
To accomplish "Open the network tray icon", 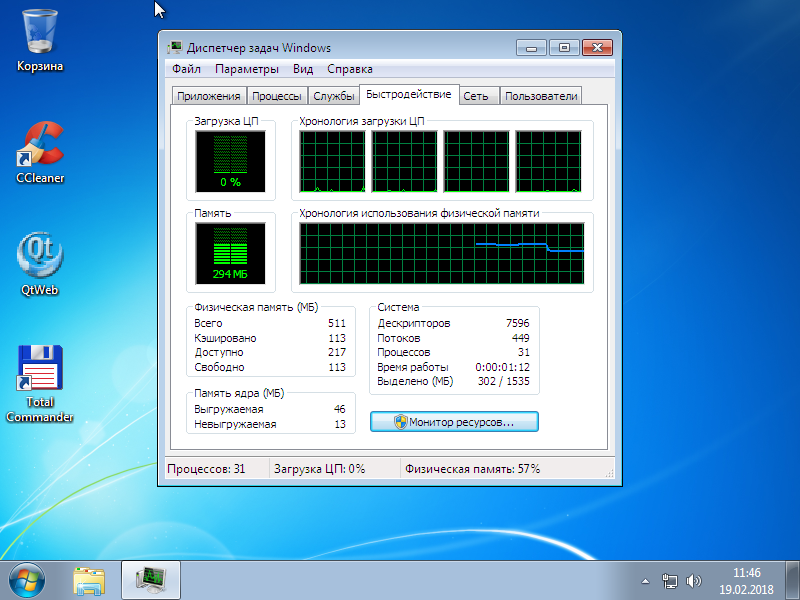I will click(669, 581).
